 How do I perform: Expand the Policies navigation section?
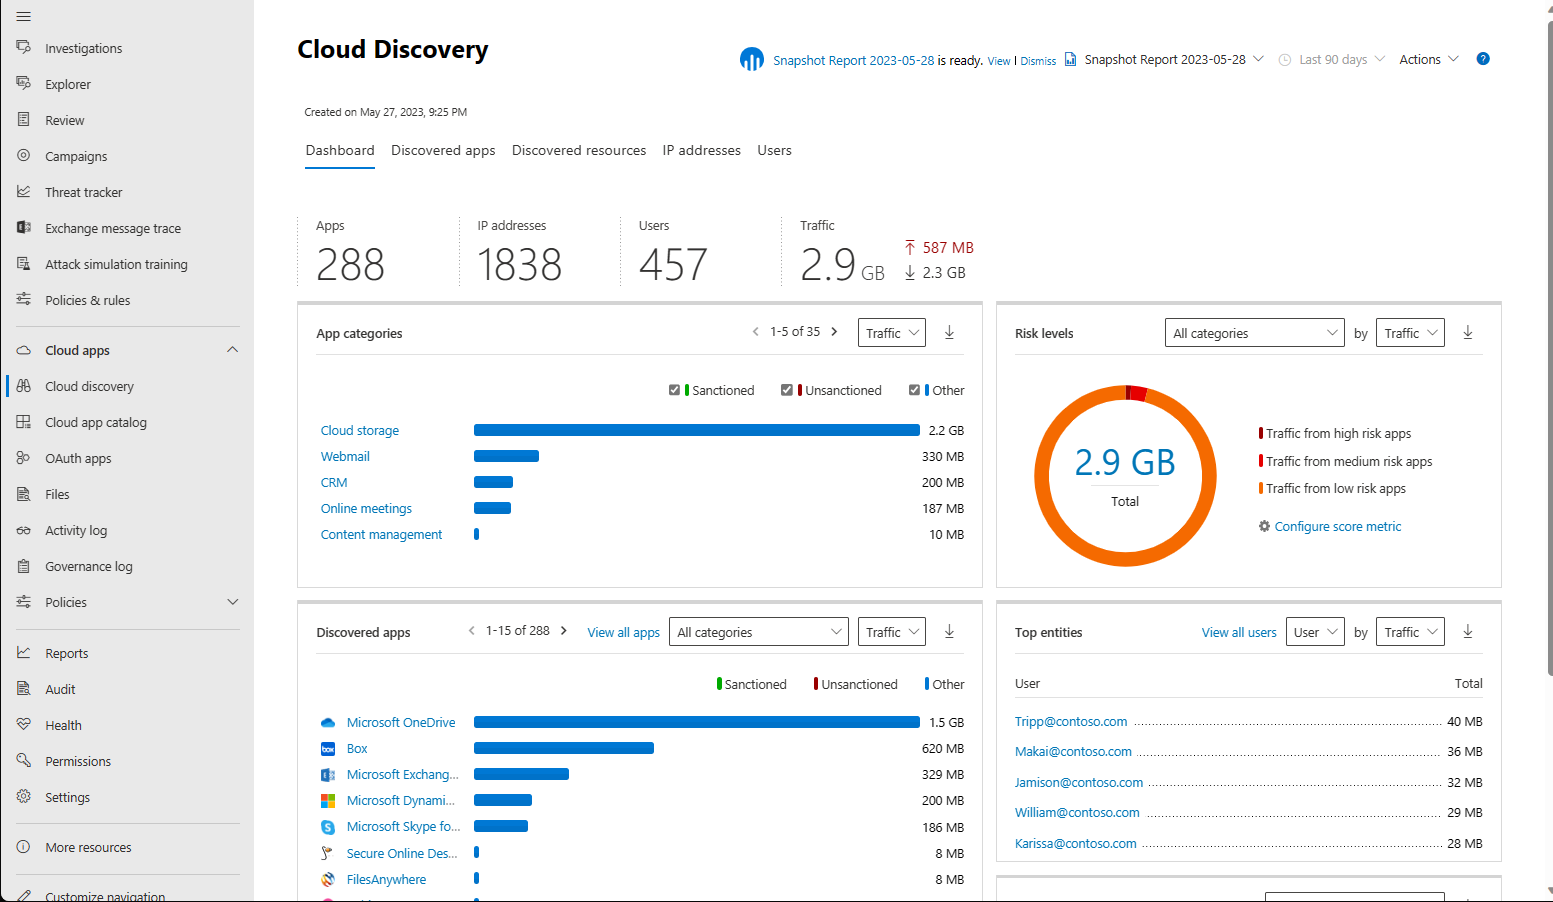point(232,601)
